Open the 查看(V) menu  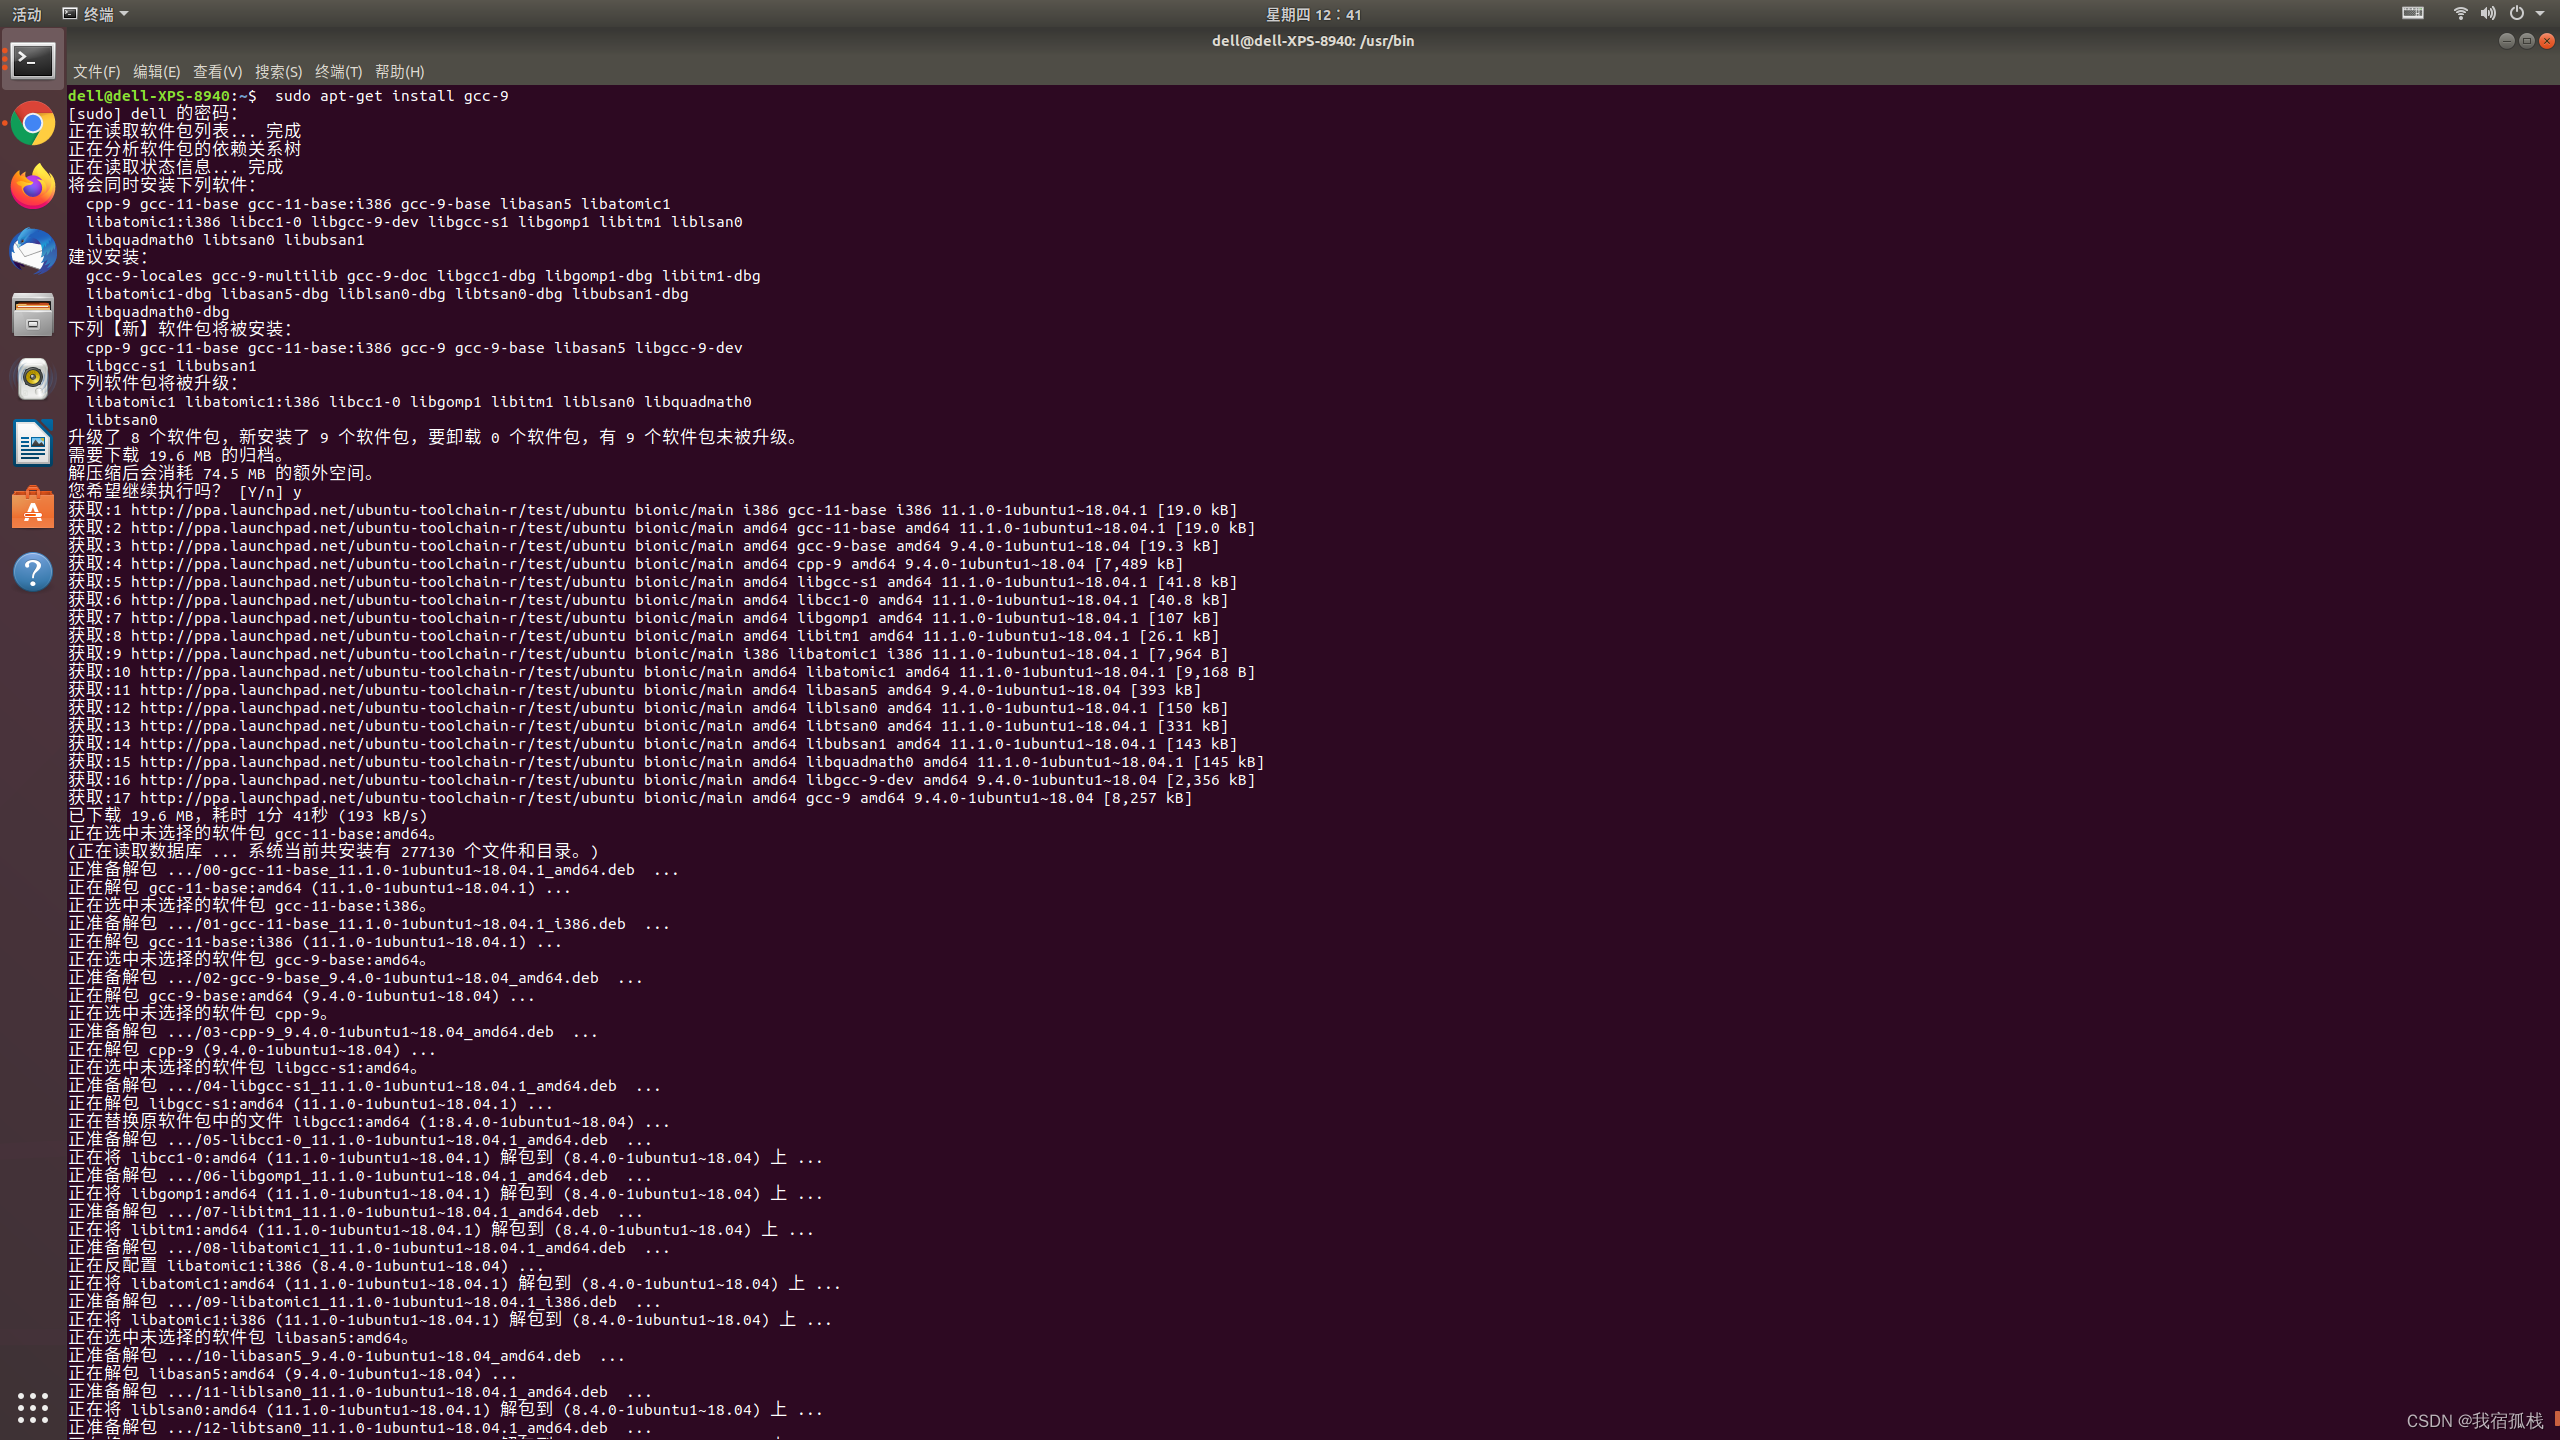click(x=217, y=72)
